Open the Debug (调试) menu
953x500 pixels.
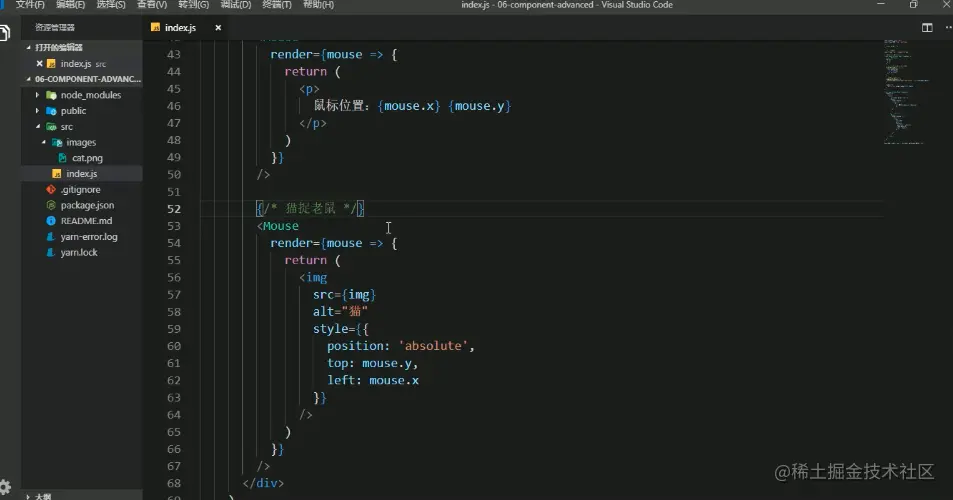(x=235, y=5)
